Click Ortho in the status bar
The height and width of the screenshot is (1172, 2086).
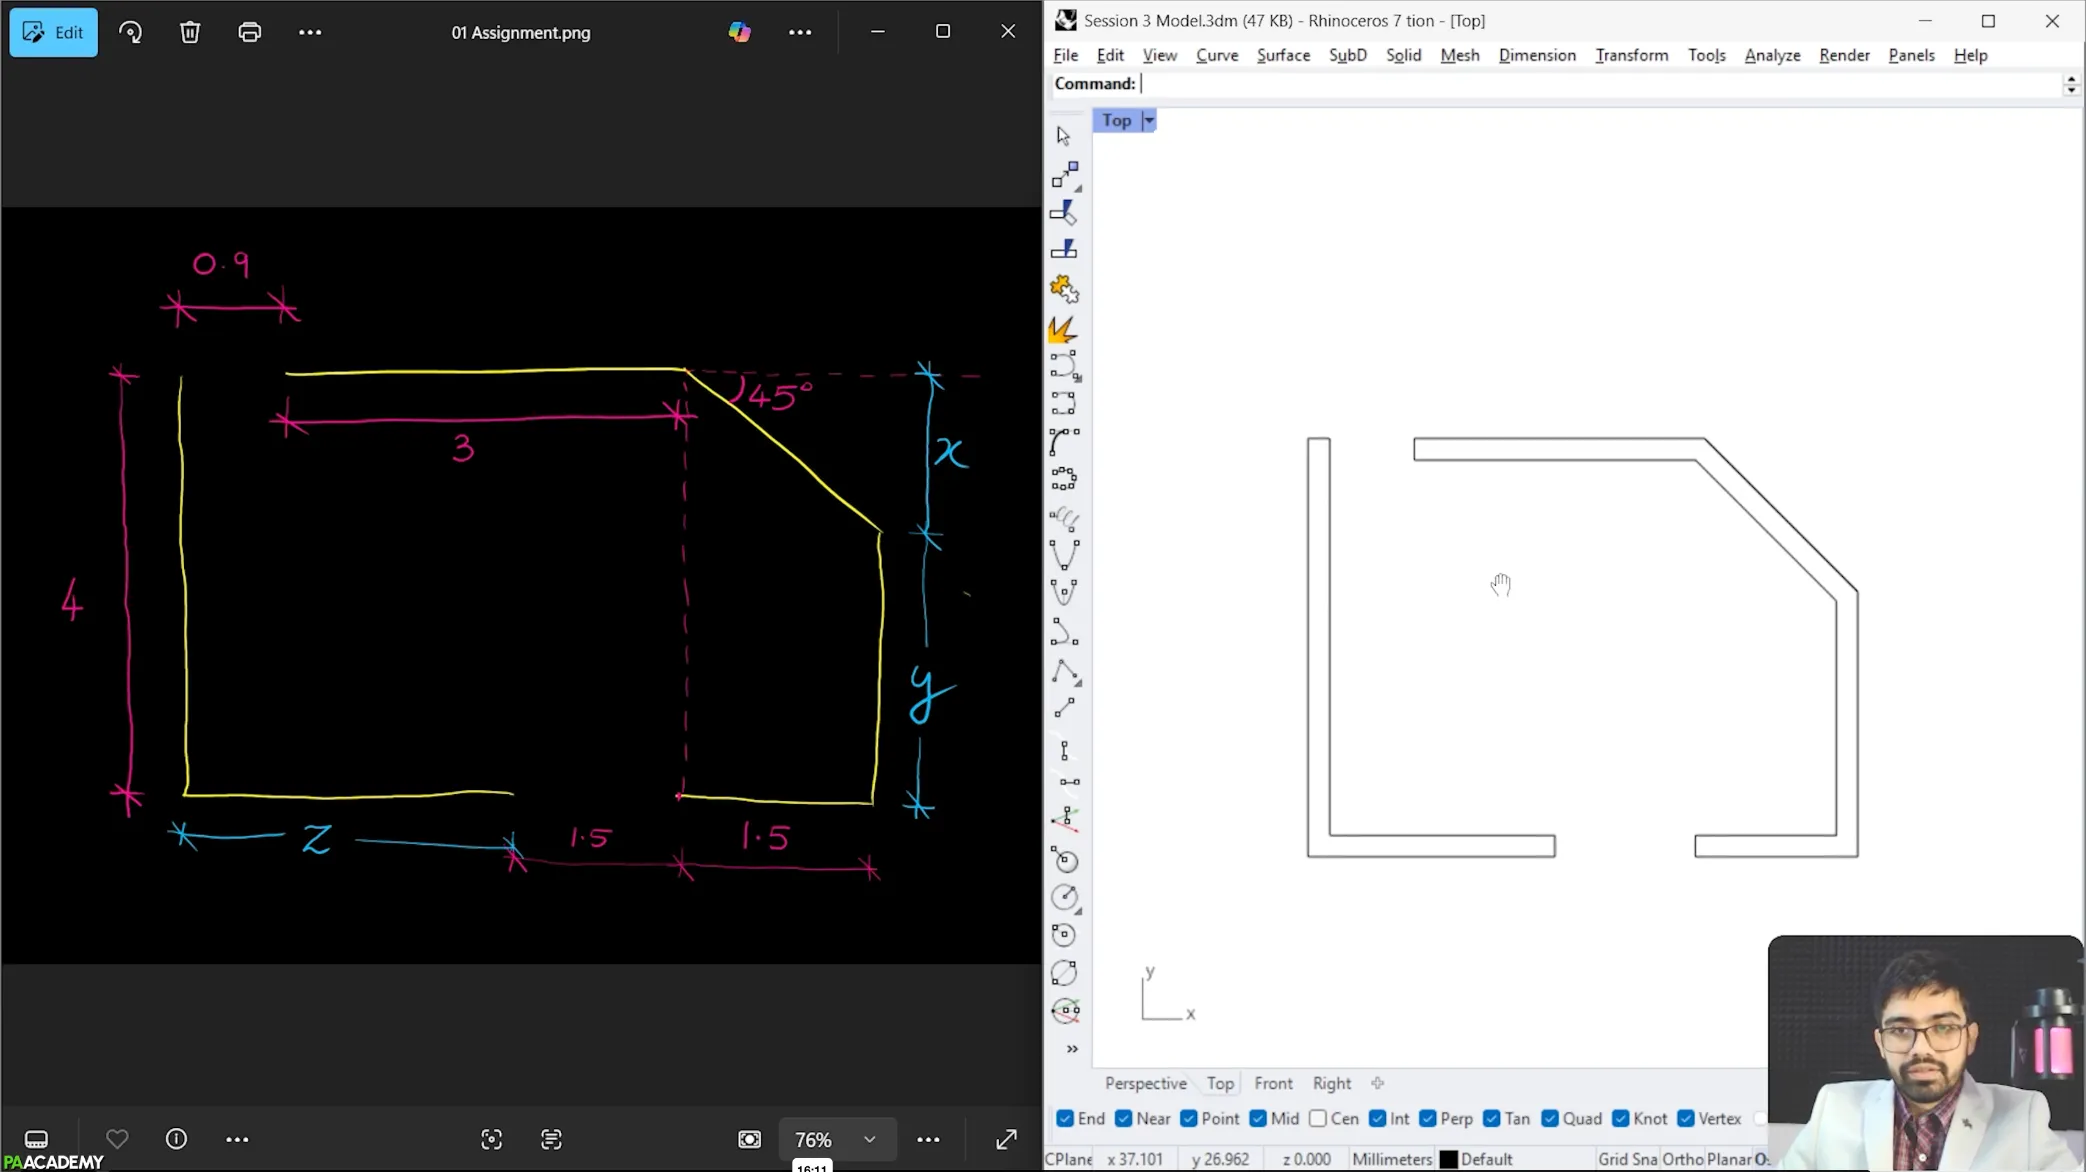coord(1682,1159)
